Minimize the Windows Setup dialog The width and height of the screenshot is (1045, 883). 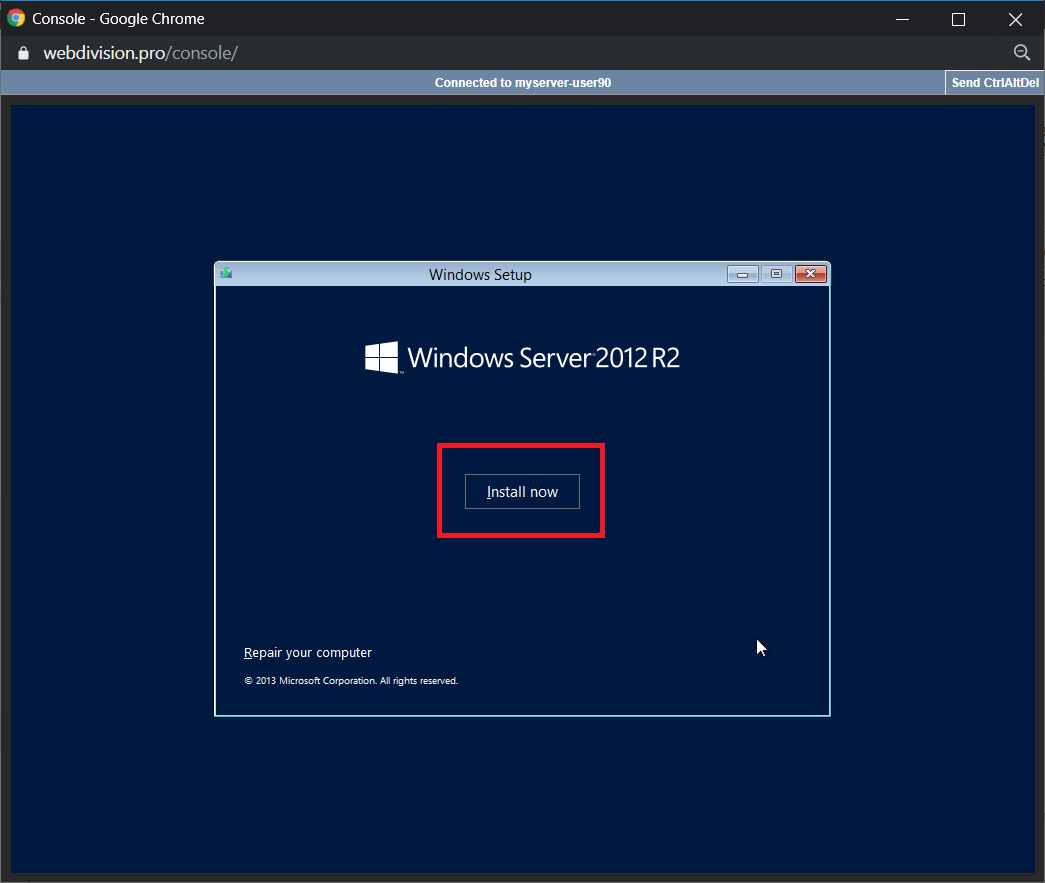(x=742, y=274)
